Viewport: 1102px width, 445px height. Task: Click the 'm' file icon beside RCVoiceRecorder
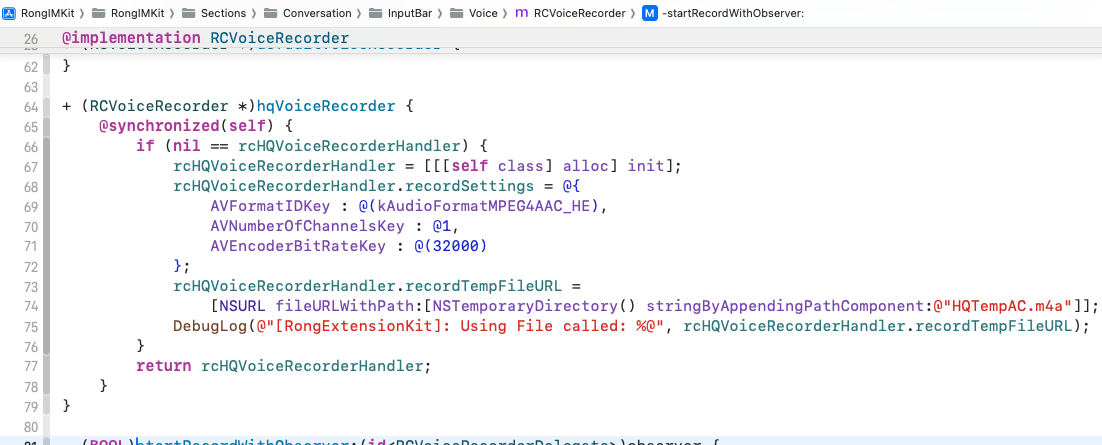pyautogui.click(x=522, y=13)
